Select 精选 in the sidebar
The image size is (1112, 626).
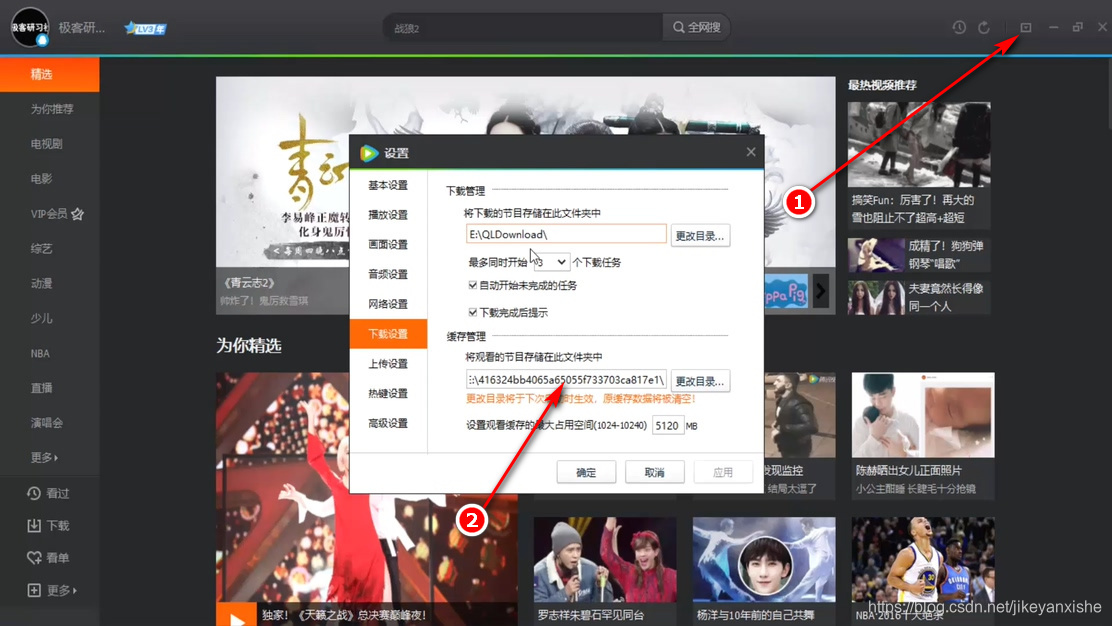[50, 74]
